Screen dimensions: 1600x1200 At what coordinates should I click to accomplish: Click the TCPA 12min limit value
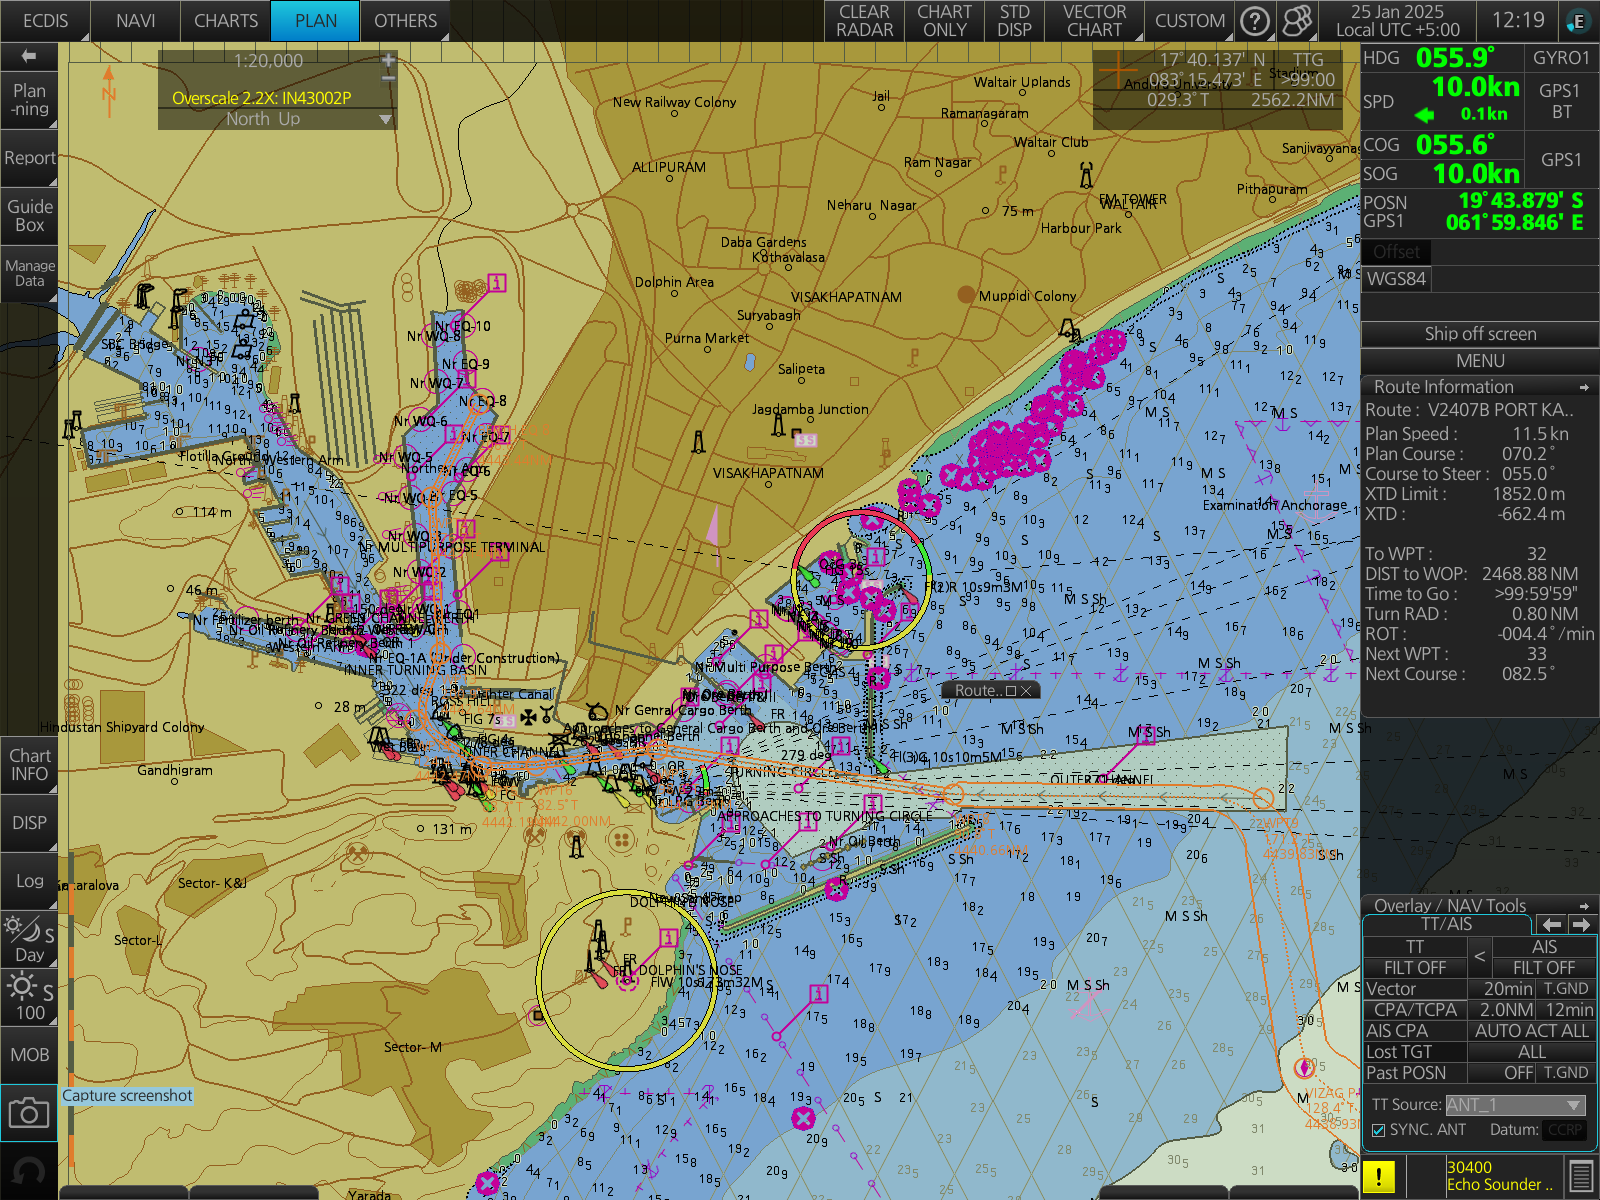click(x=1568, y=1010)
